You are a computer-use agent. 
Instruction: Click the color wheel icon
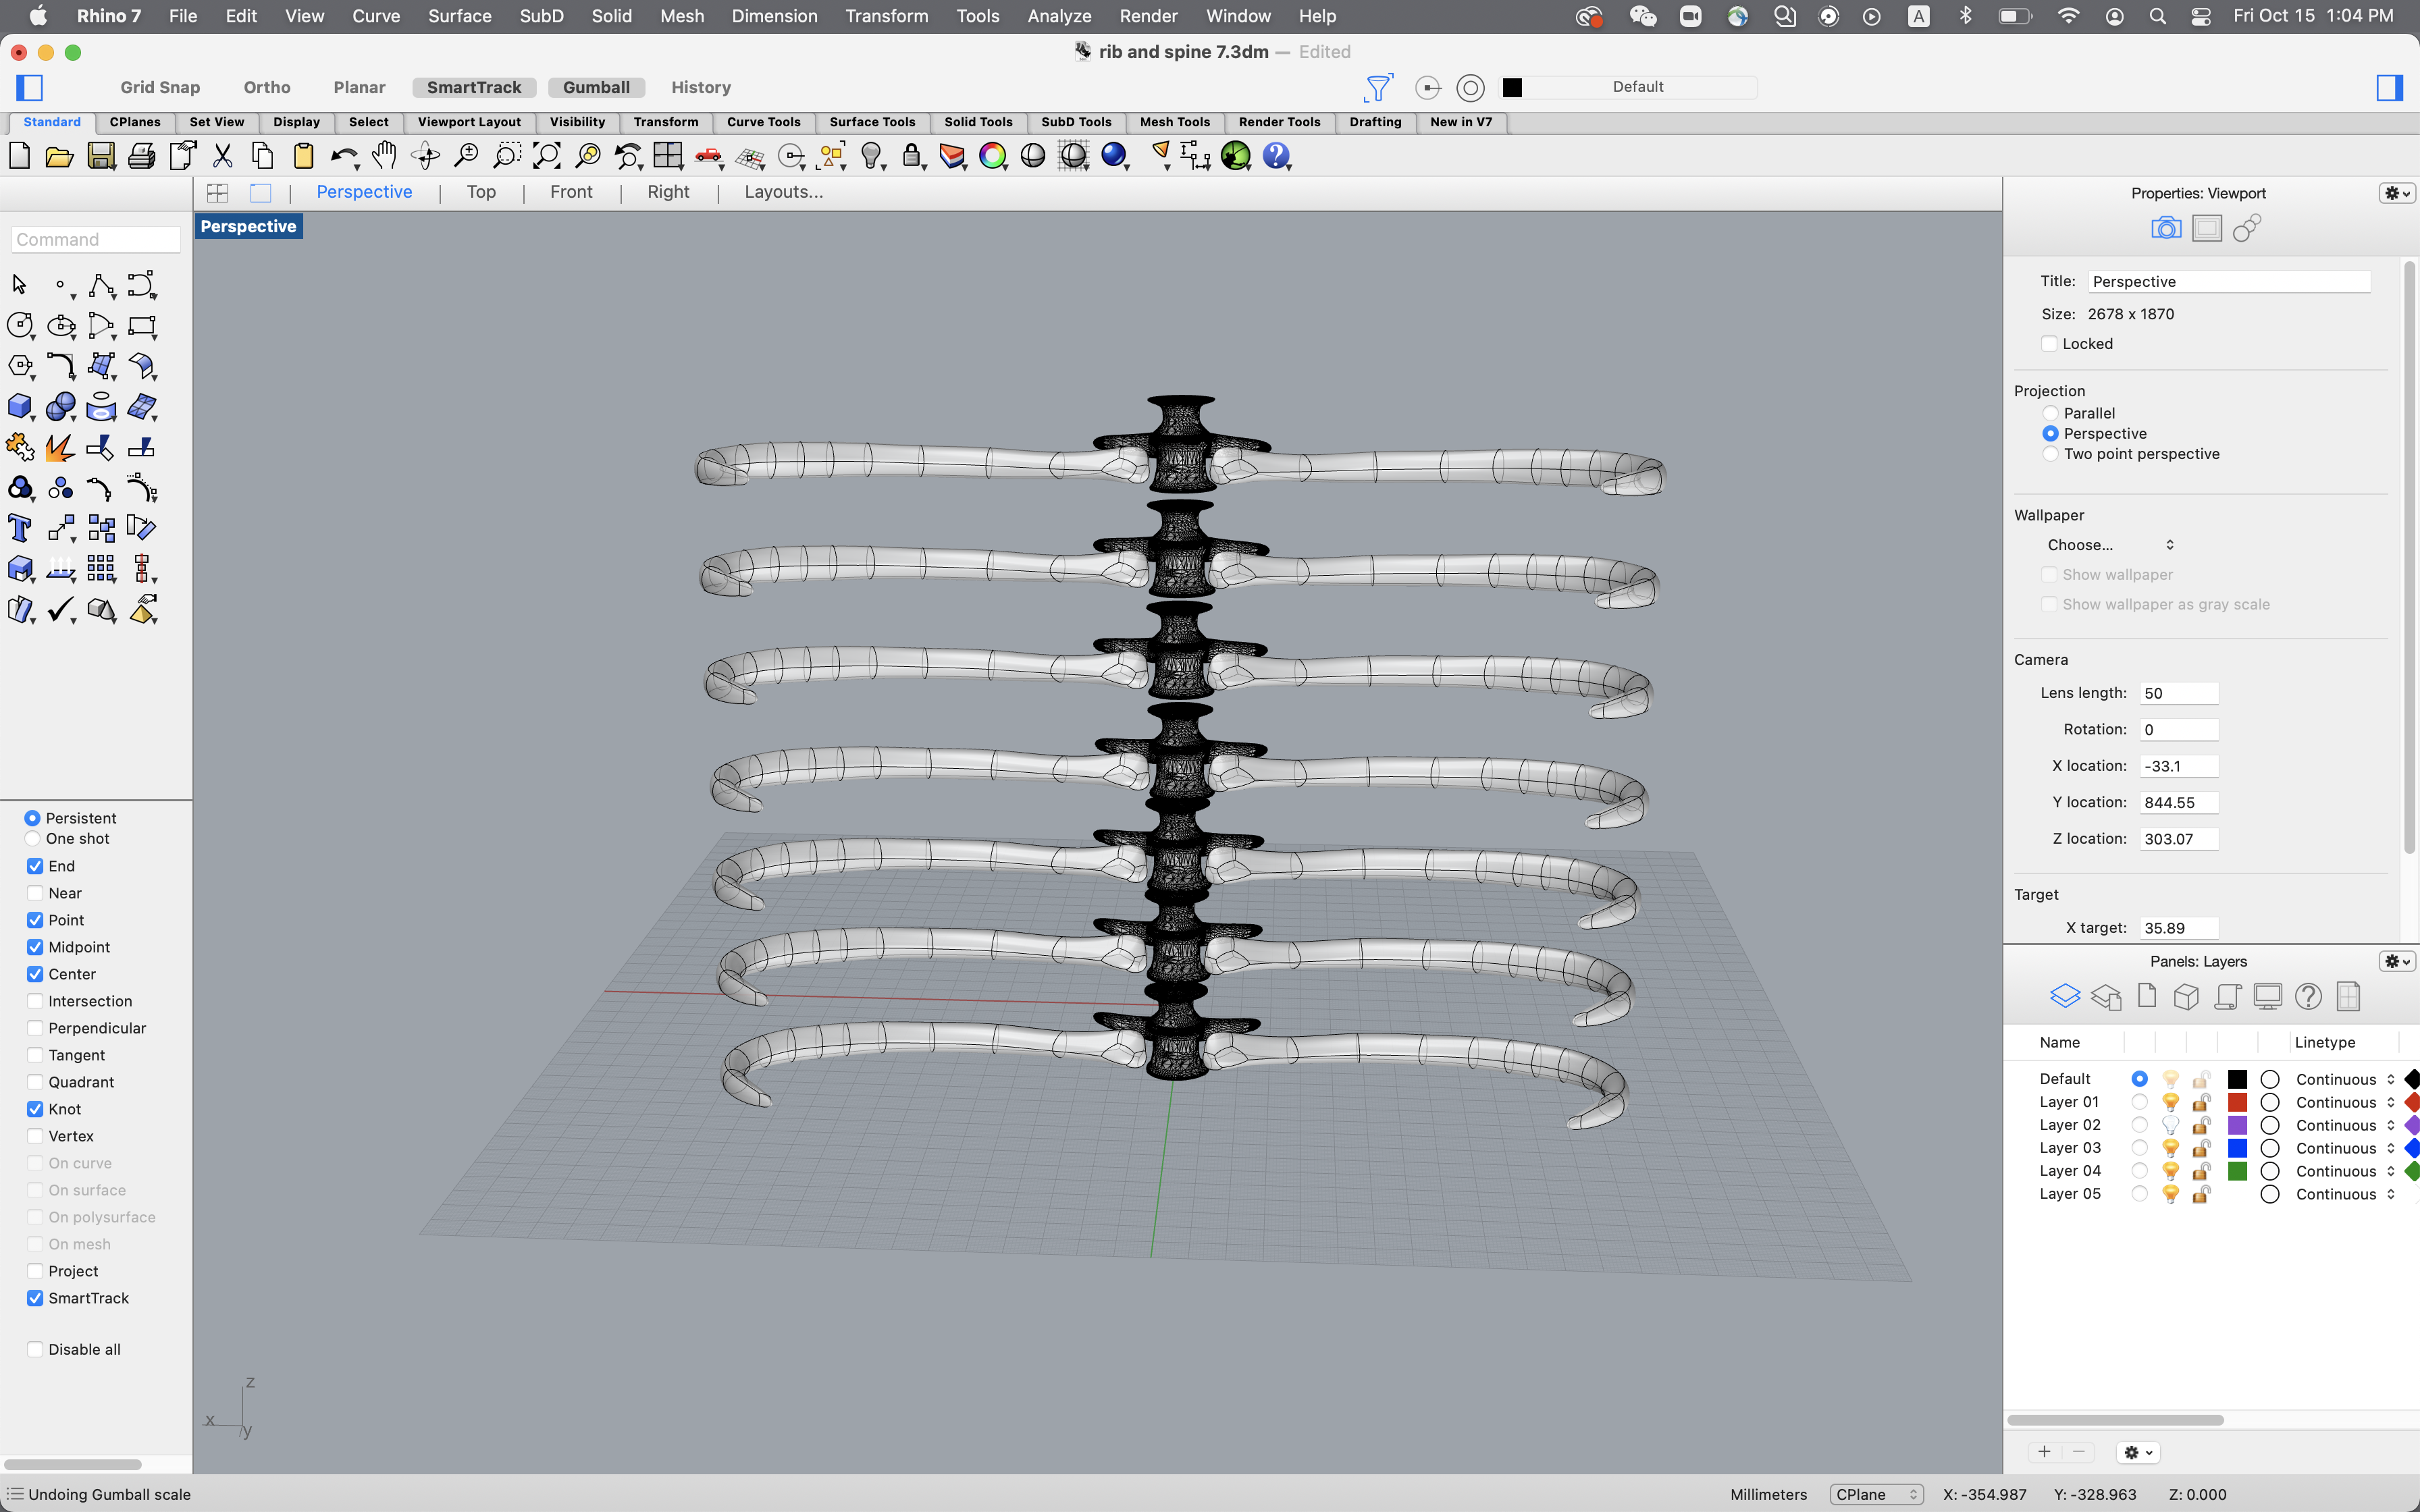pos(993,156)
